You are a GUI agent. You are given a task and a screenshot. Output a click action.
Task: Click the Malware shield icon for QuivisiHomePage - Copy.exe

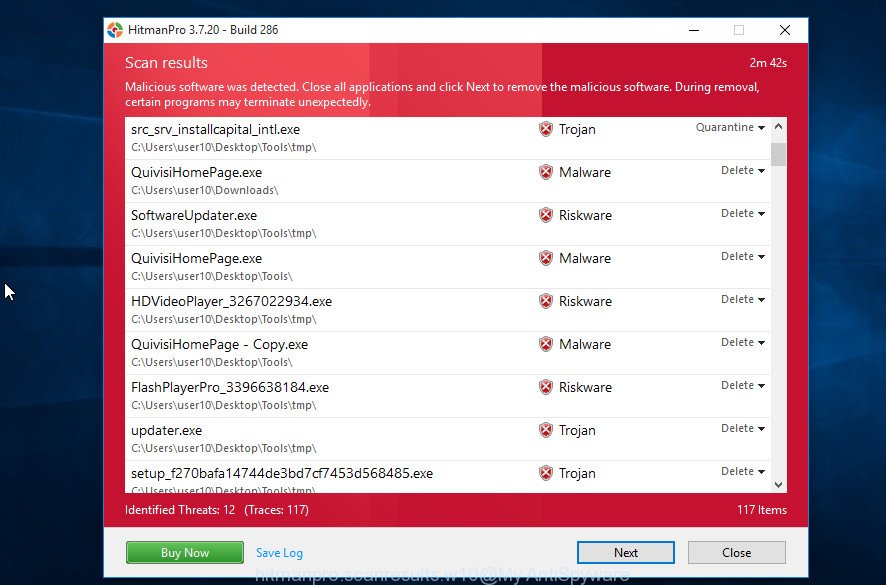(545, 344)
